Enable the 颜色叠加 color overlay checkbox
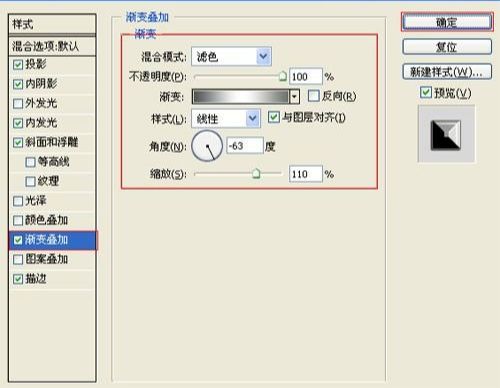Image resolution: width=500 pixels, height=388 pixels. pos(18,221)
